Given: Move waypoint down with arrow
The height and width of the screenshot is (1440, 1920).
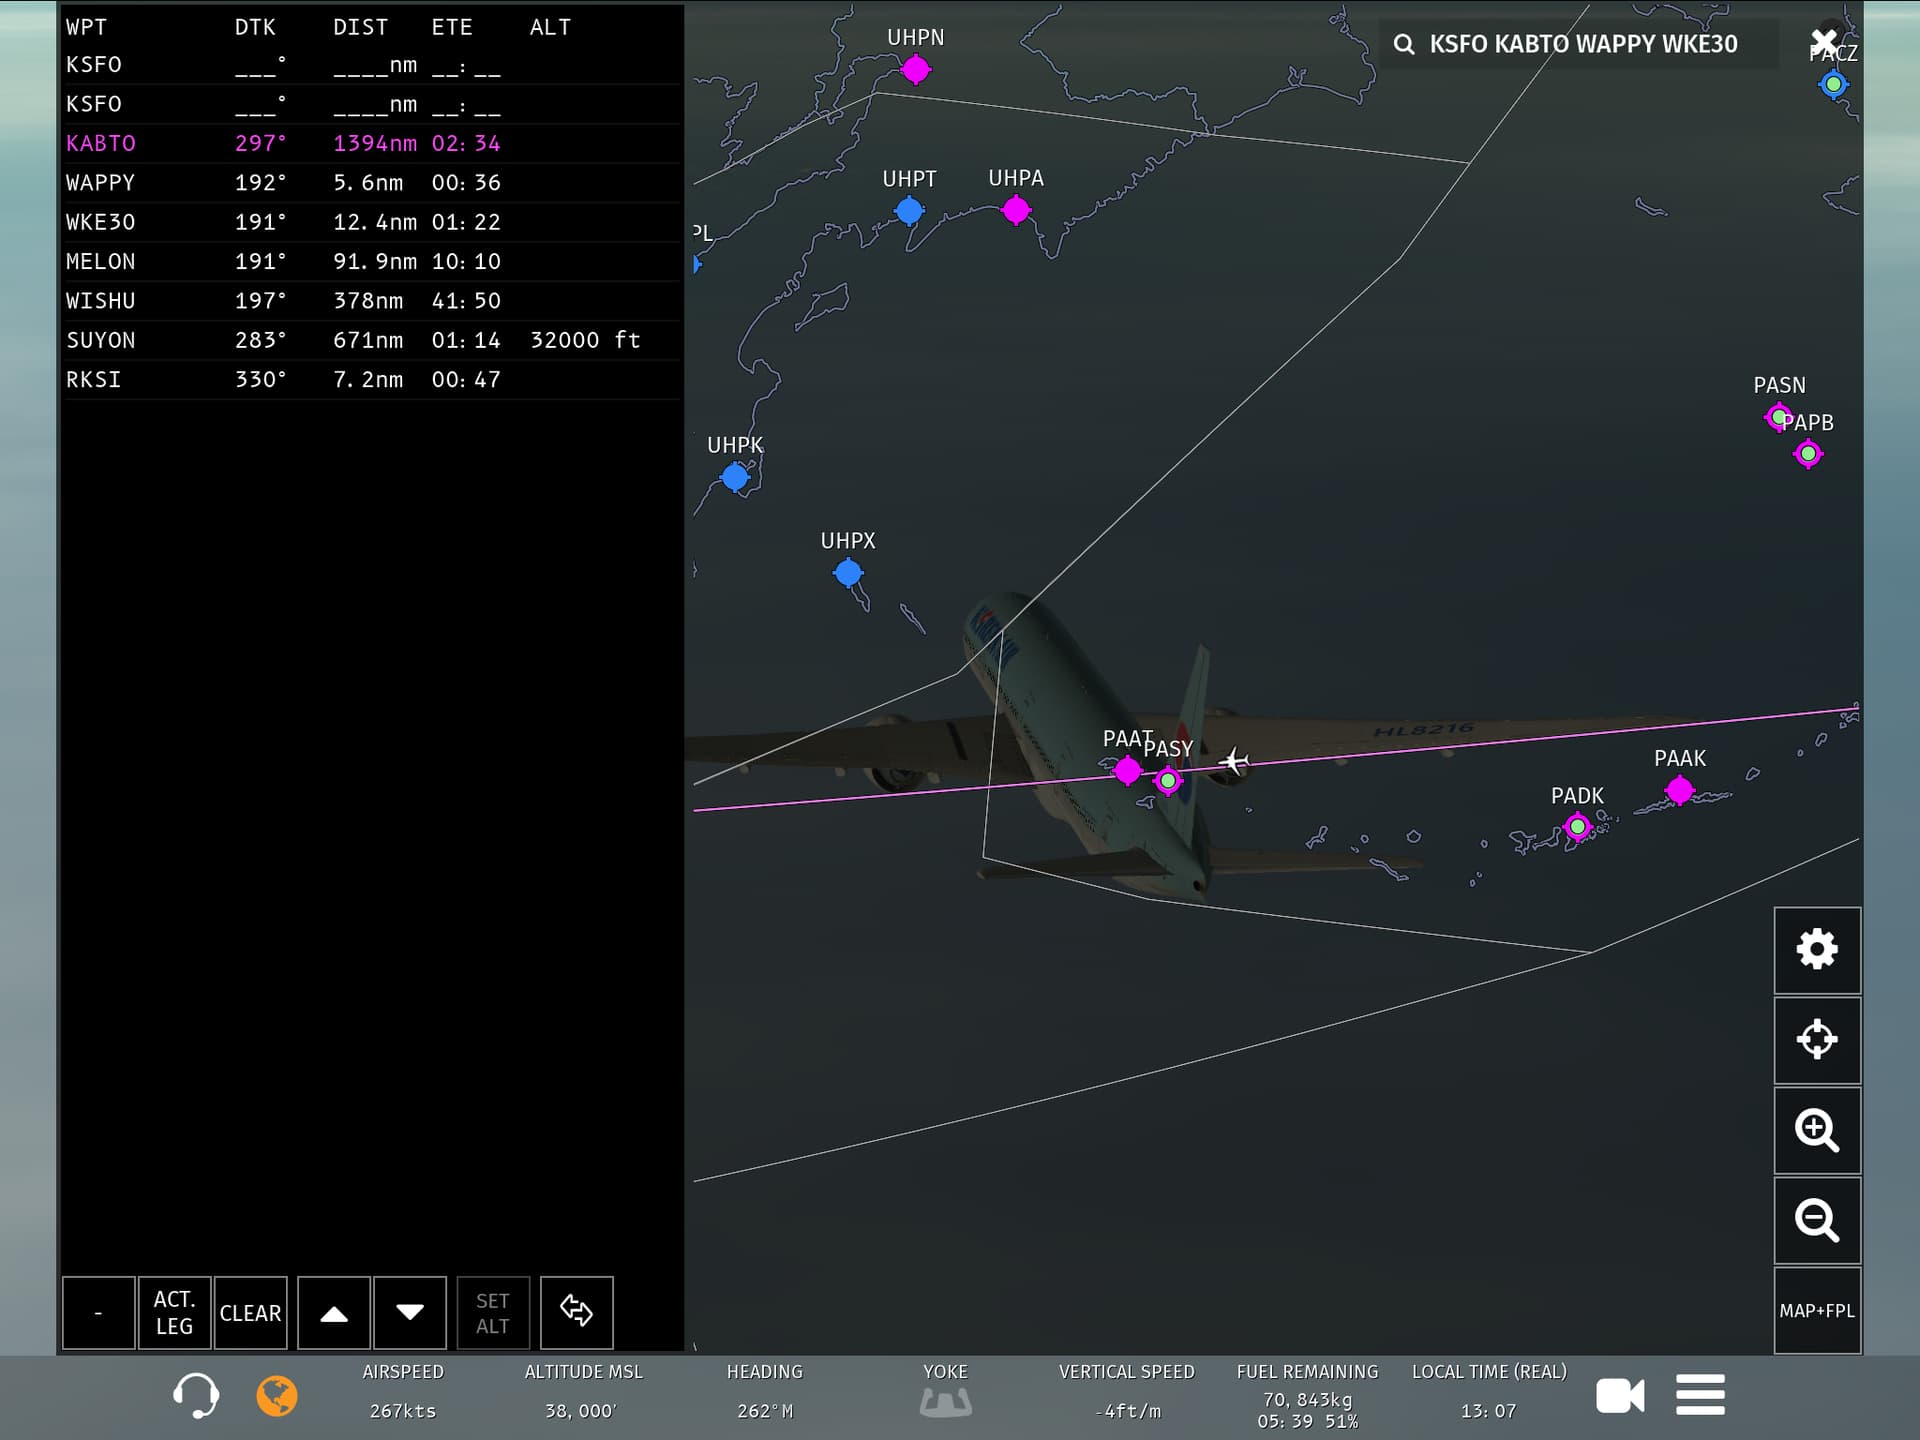Looking at the screenshot, I should point(410,1312).
